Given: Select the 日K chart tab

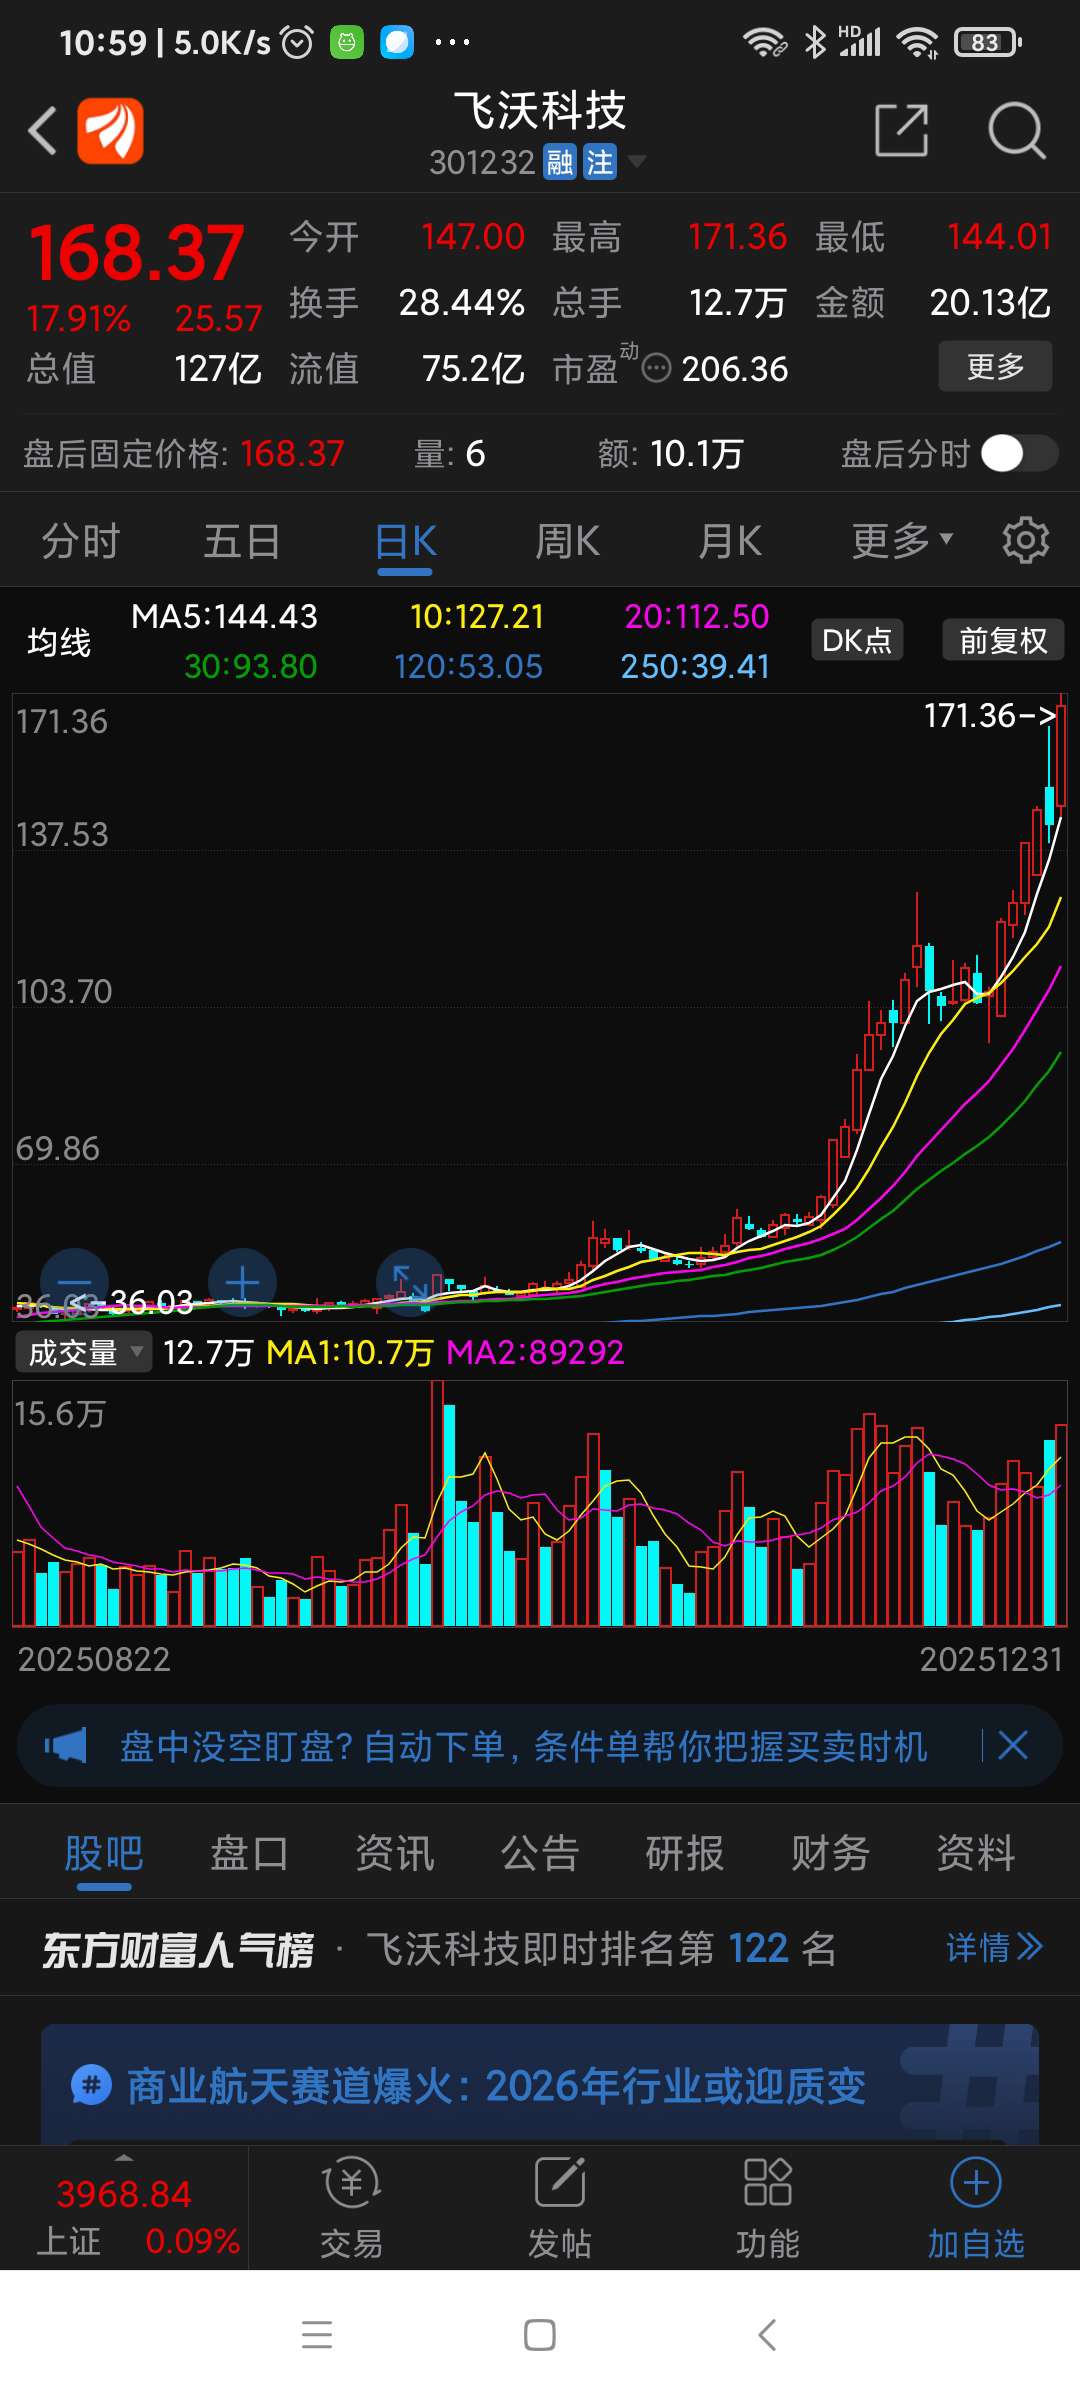Looking at the screenshot, I should [405, 541].
